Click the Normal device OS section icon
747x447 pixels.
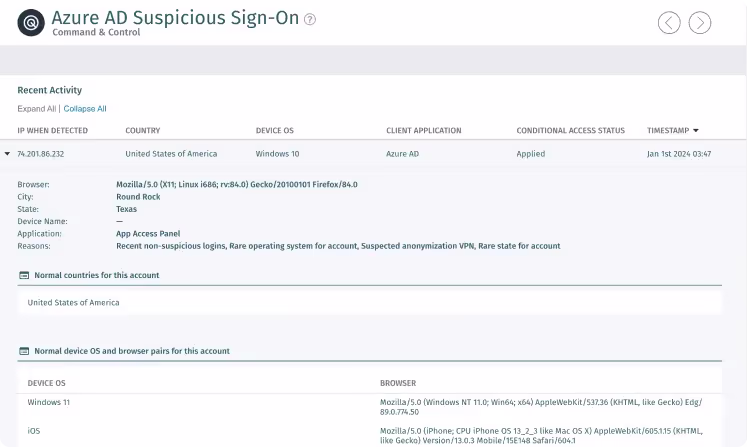point(24,351)
